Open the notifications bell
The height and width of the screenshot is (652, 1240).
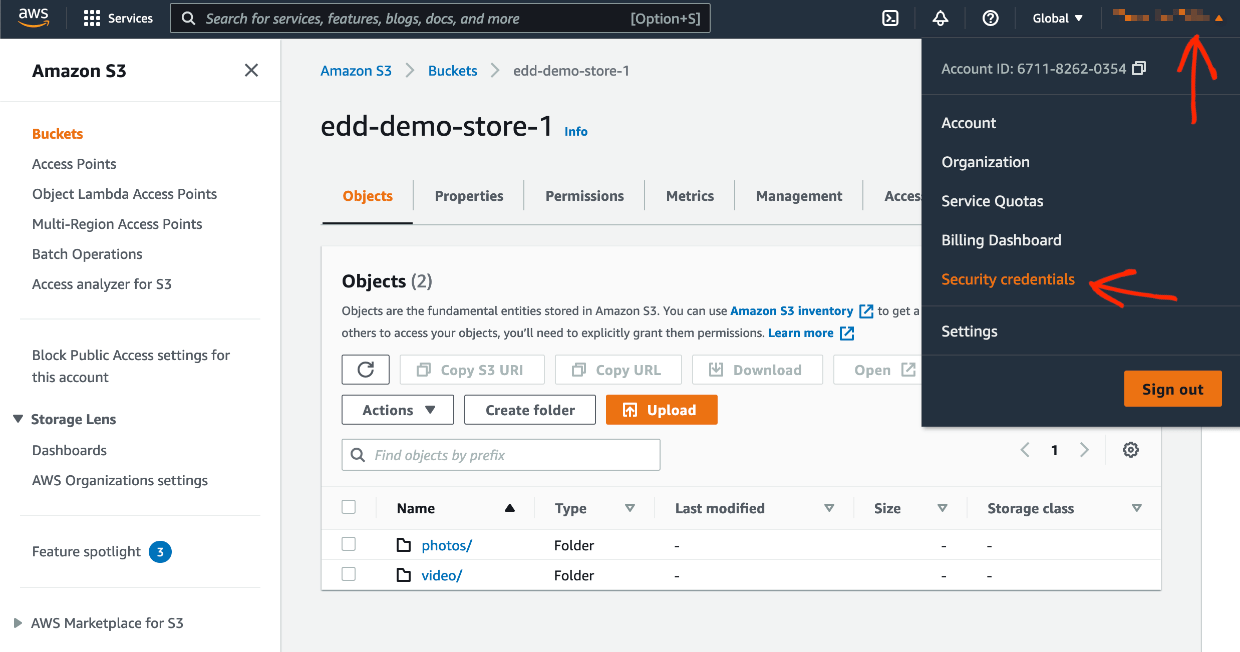point(940,17)
